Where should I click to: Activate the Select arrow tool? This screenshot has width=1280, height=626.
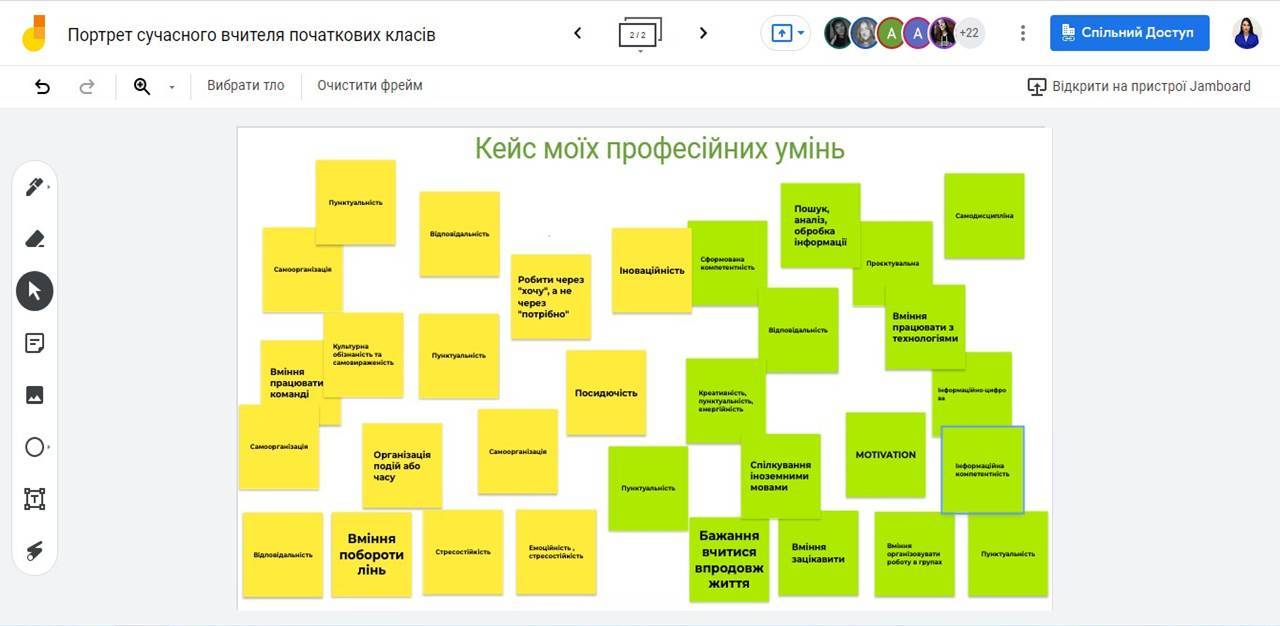pos(35,291)
